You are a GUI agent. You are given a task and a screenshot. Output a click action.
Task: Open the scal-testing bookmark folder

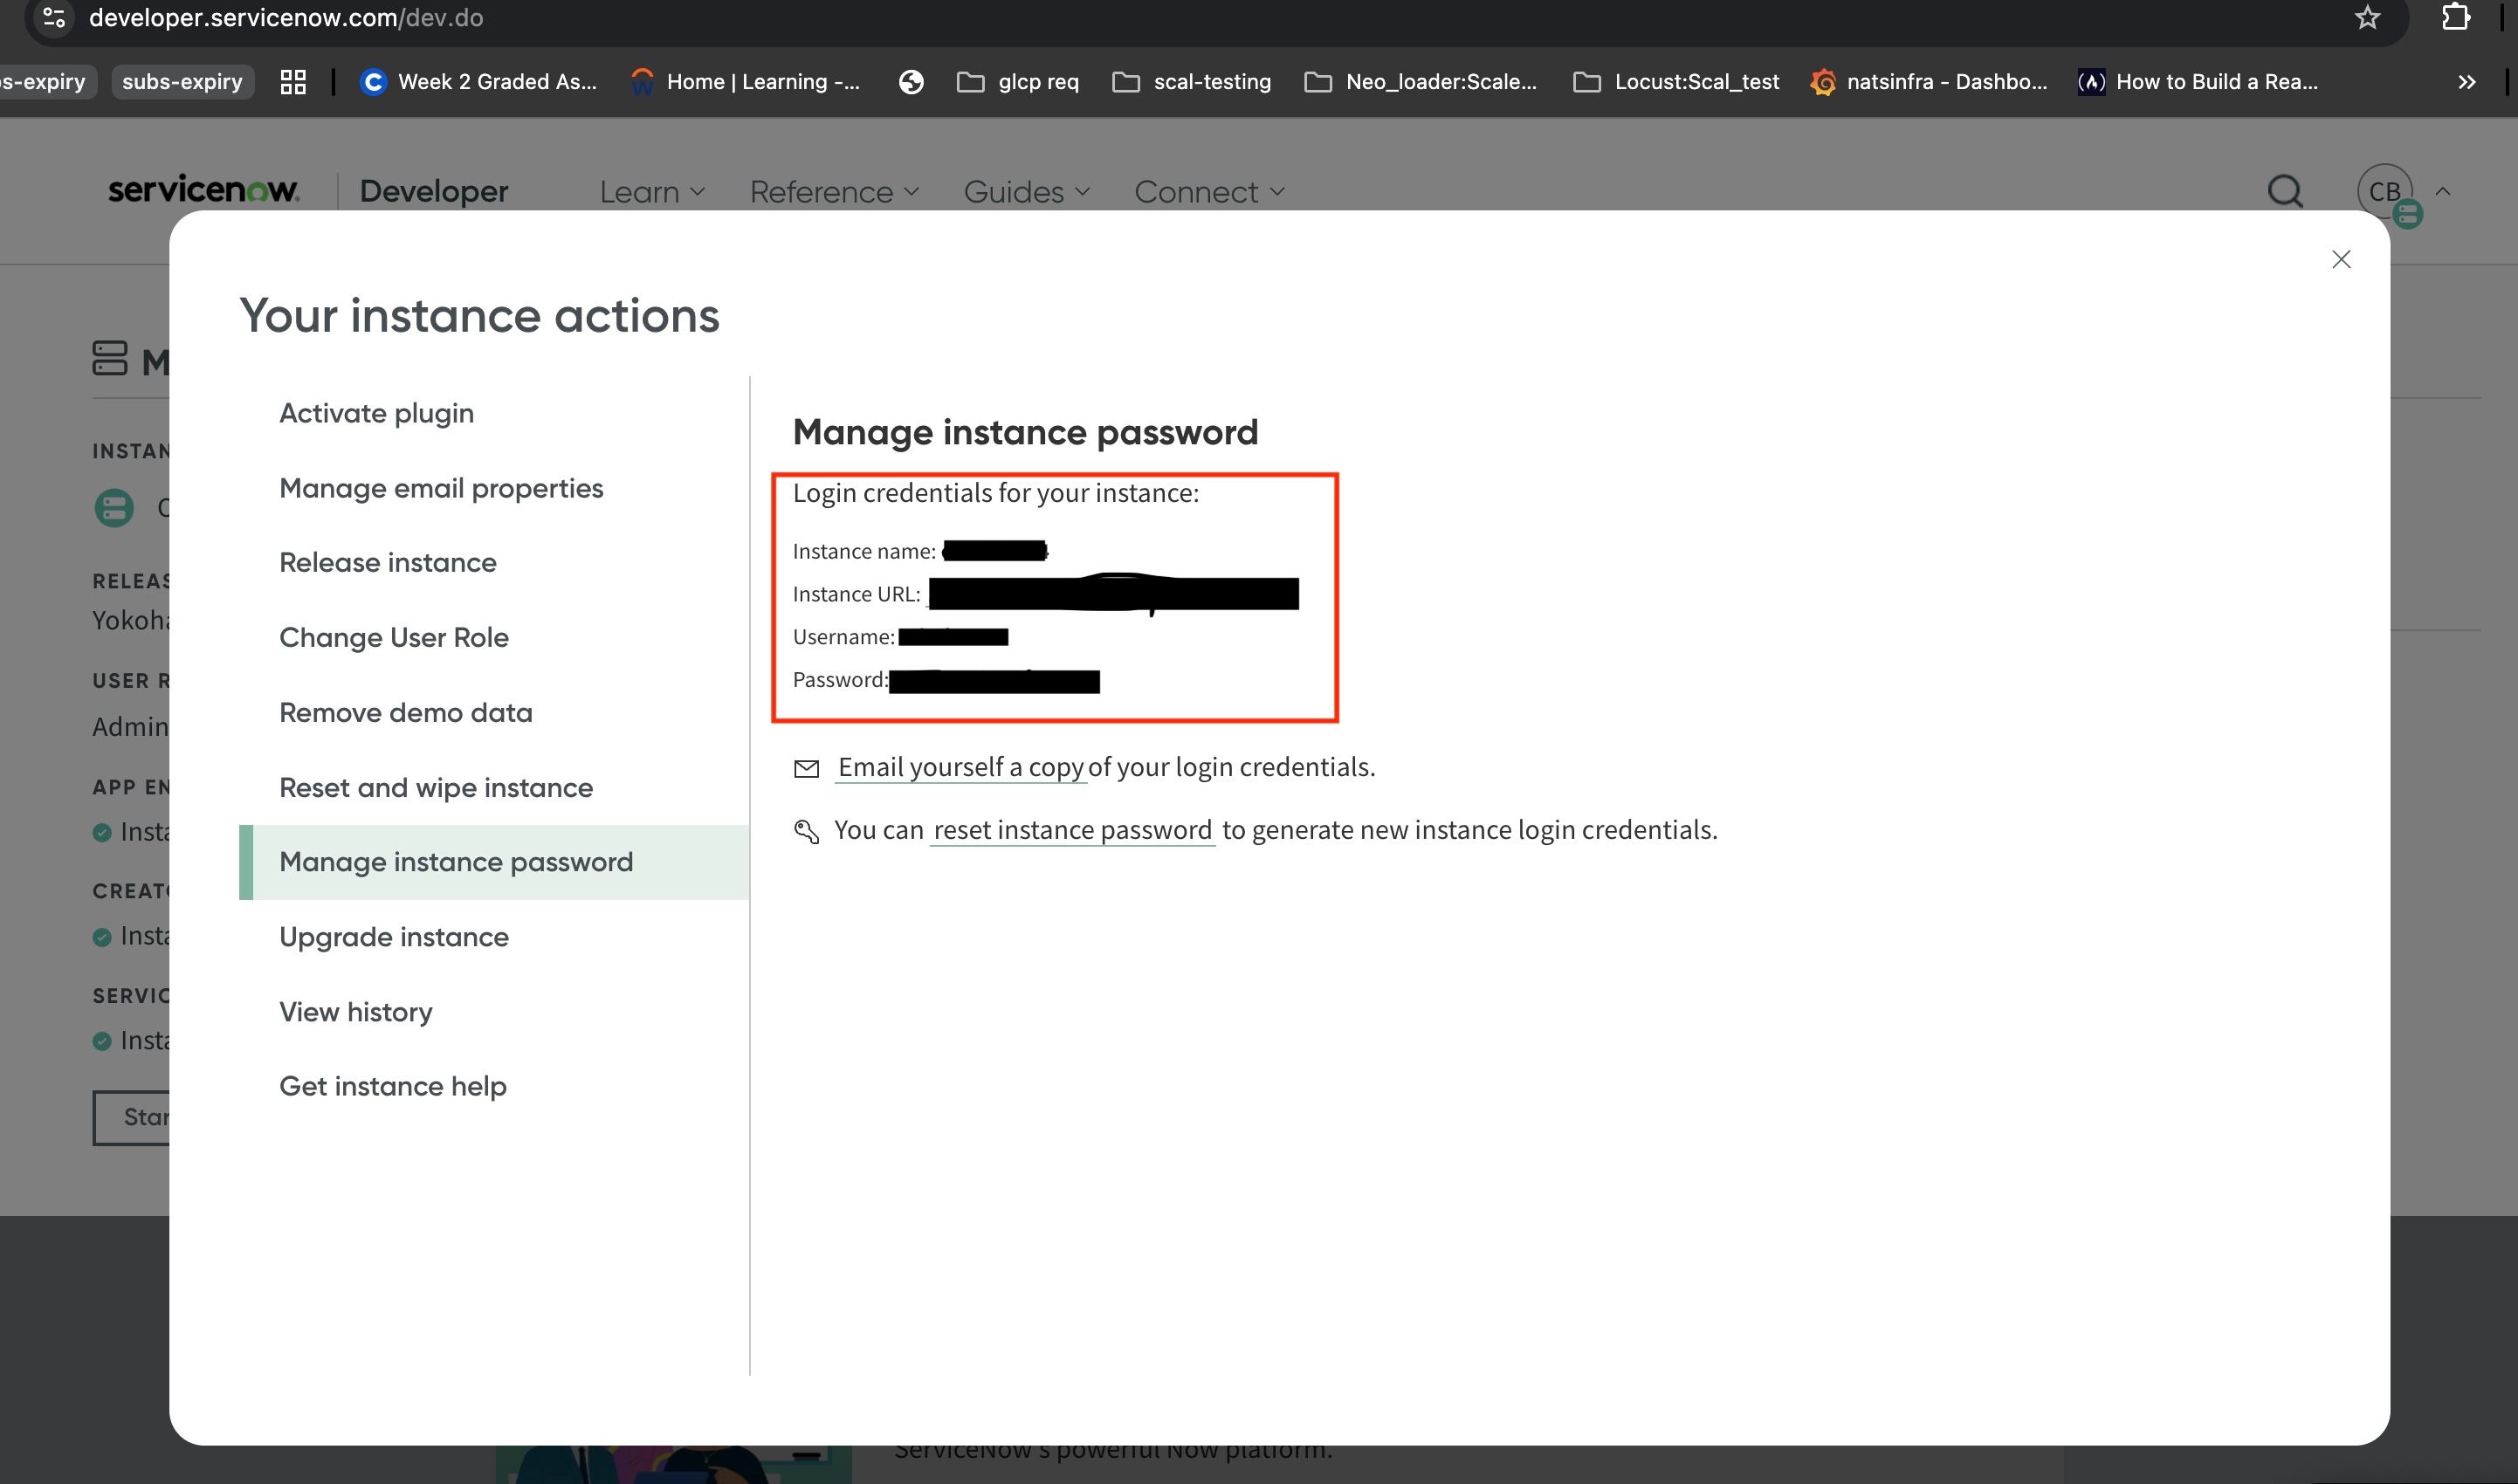(1192, 82)
